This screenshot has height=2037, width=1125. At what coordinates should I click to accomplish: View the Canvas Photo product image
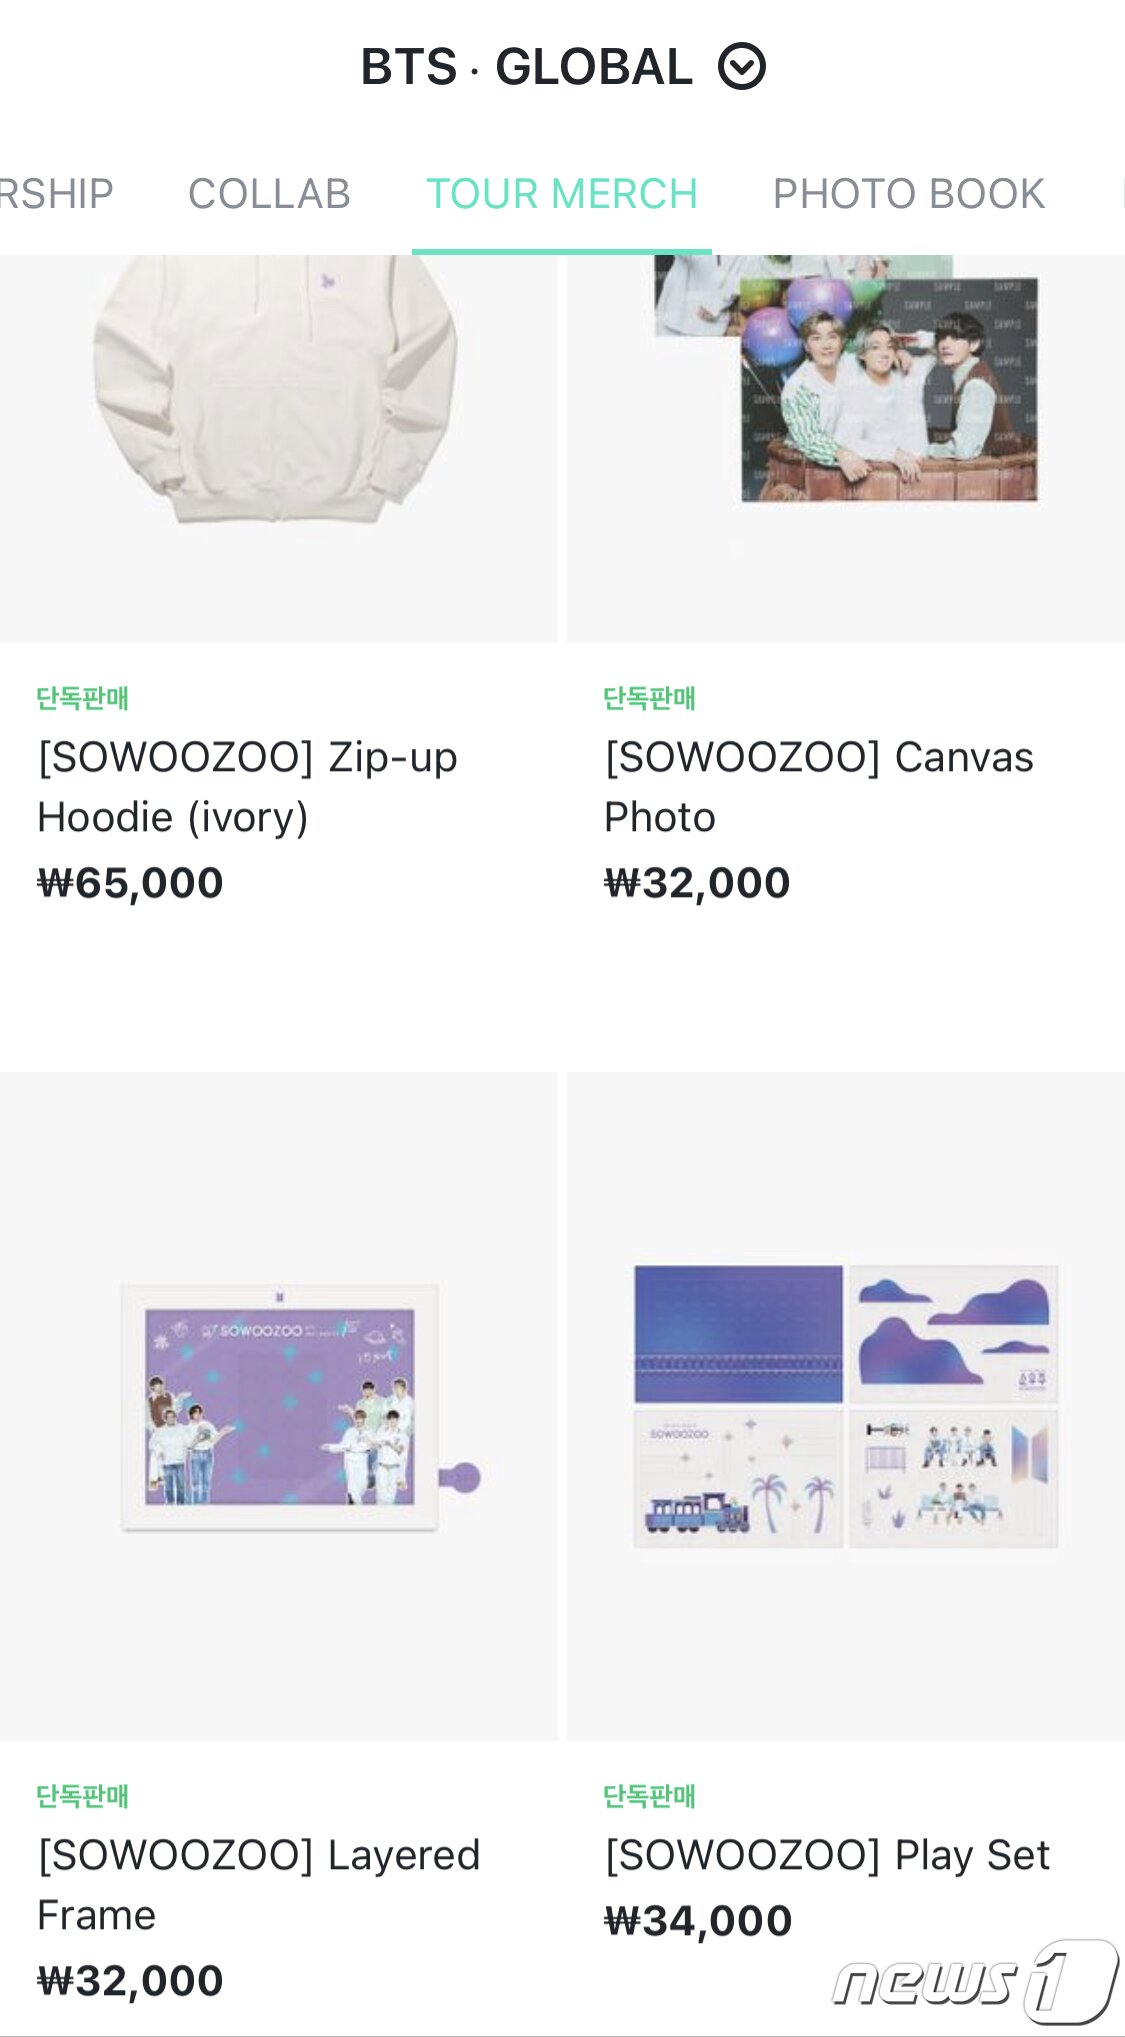coord(846,448)
